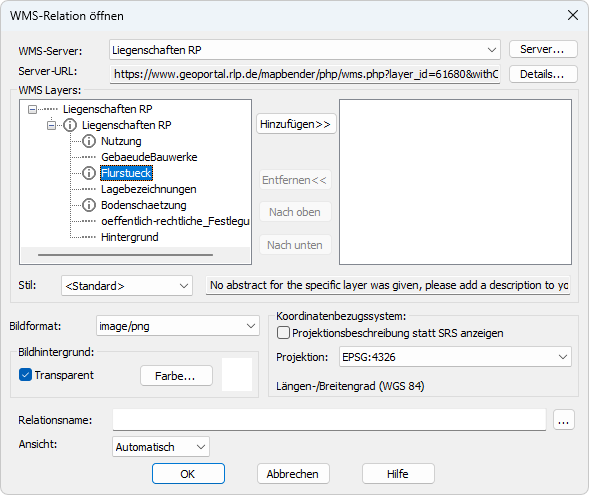The width and height of the screenshot is (589, 495).
Task: Click the empty selected-layers list box
Action: [455, 182]
